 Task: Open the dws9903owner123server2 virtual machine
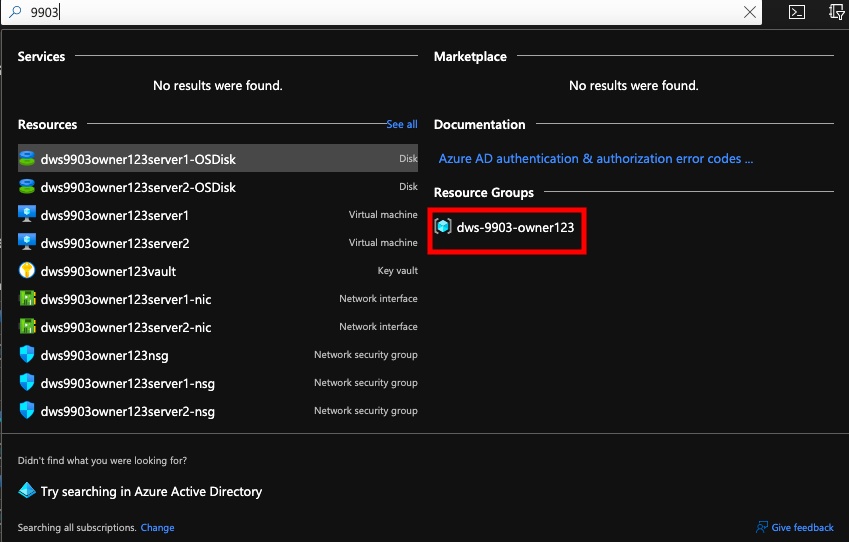click(x=218, y=243)
